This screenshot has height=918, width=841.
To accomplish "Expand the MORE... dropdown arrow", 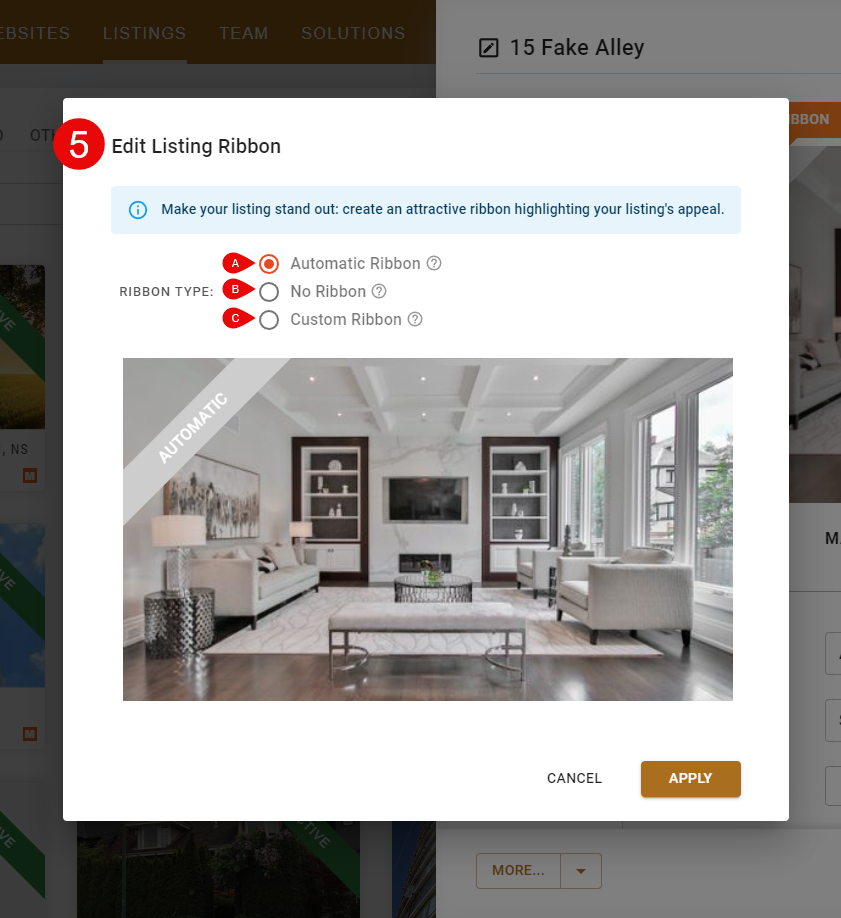I will [x=580, y=871].
